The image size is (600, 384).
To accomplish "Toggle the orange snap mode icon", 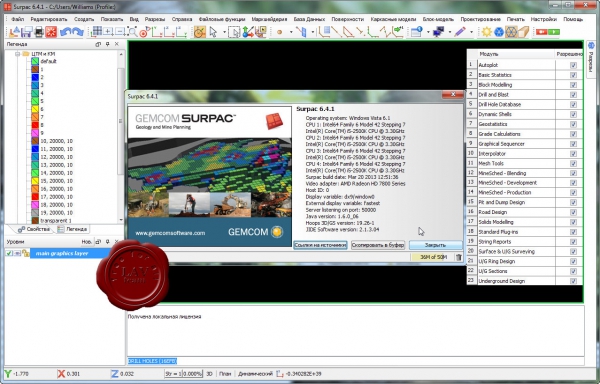I will [x=200, y=32].
